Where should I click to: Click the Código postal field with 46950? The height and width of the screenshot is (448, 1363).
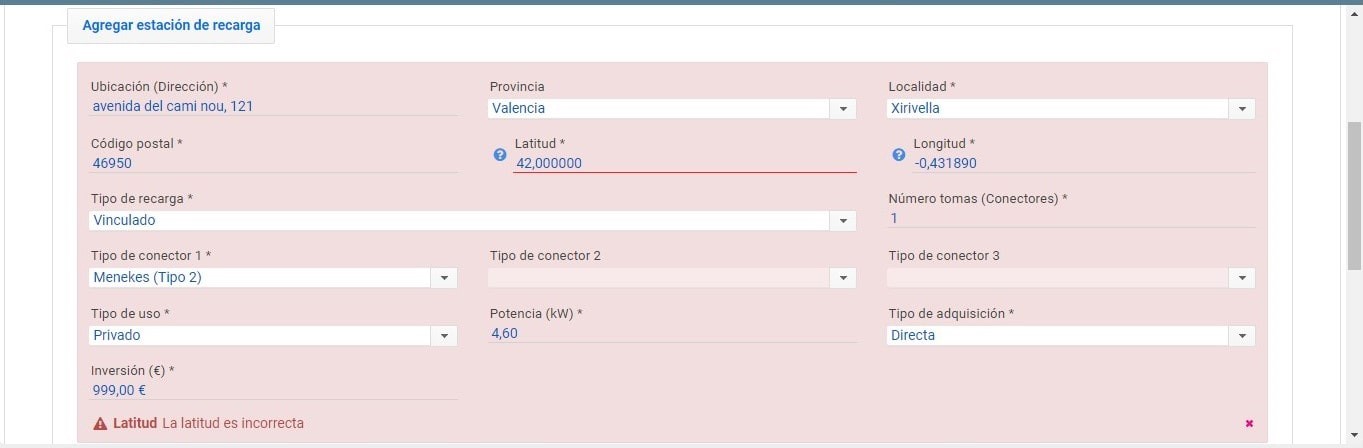[274, 163]
